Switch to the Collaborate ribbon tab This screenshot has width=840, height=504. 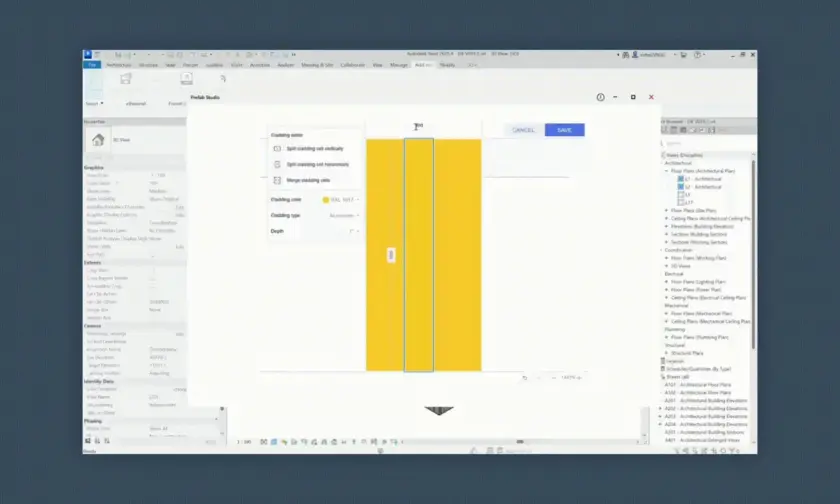[352, 65]
